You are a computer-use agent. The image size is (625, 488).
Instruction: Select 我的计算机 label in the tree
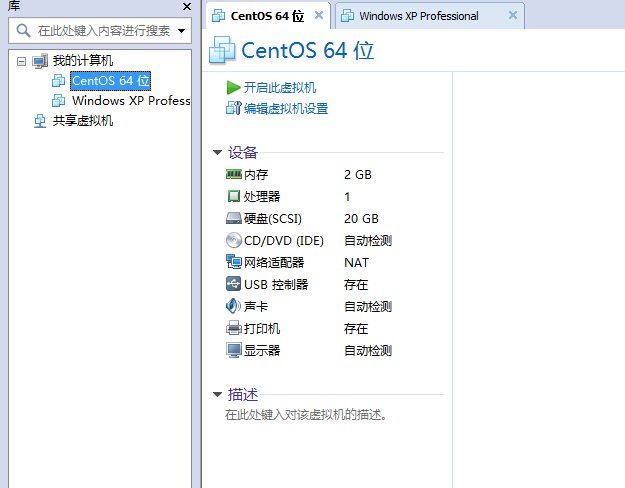[83, 61]
